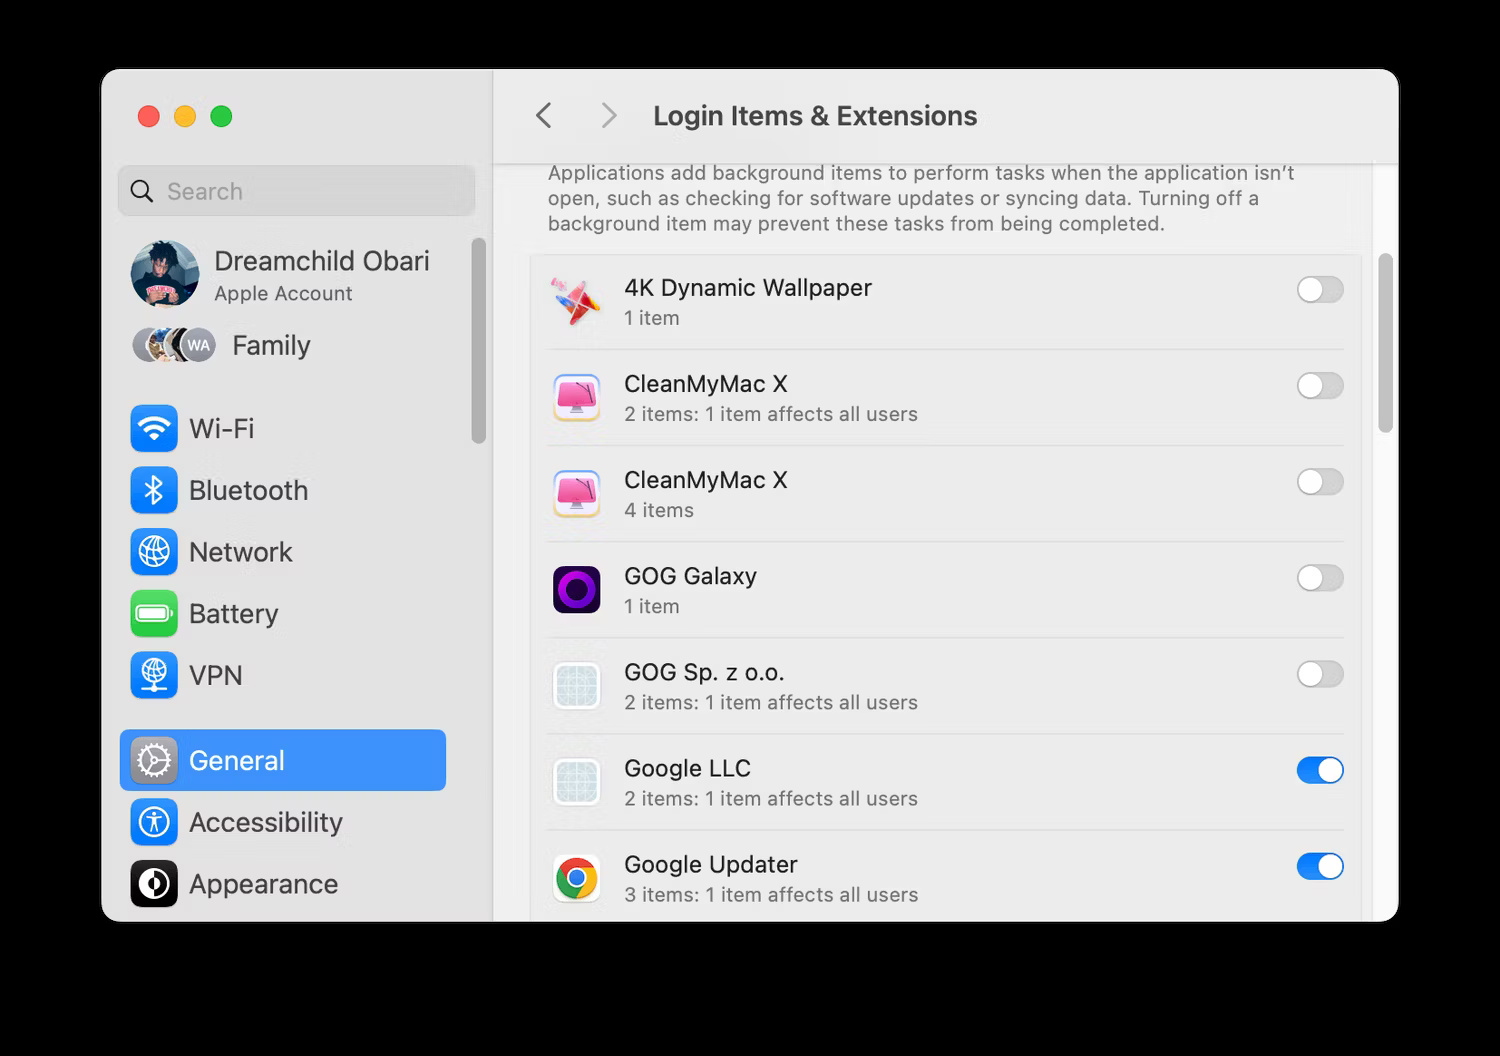
Task: Click the 4K Dynamic Wallpaper app icon
Action: click(x=576, y=300)
